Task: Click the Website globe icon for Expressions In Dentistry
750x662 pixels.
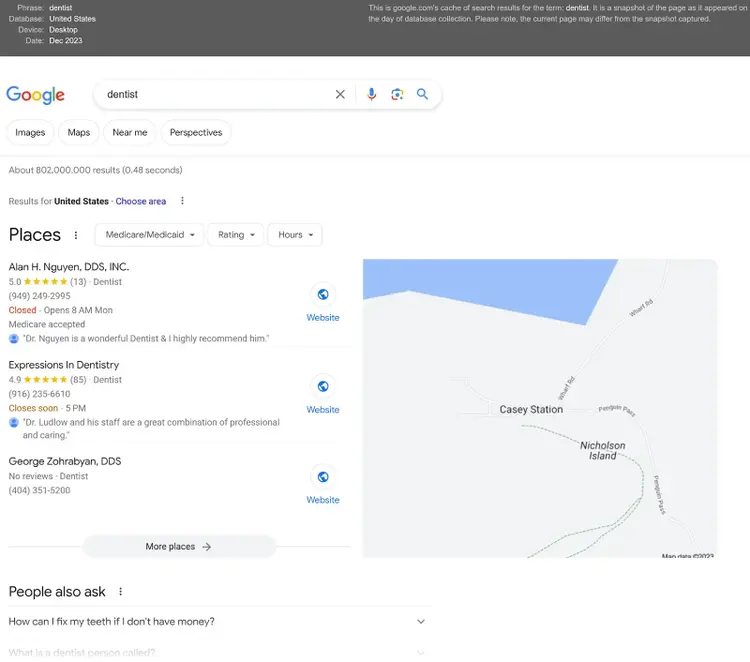Action: 323,386
